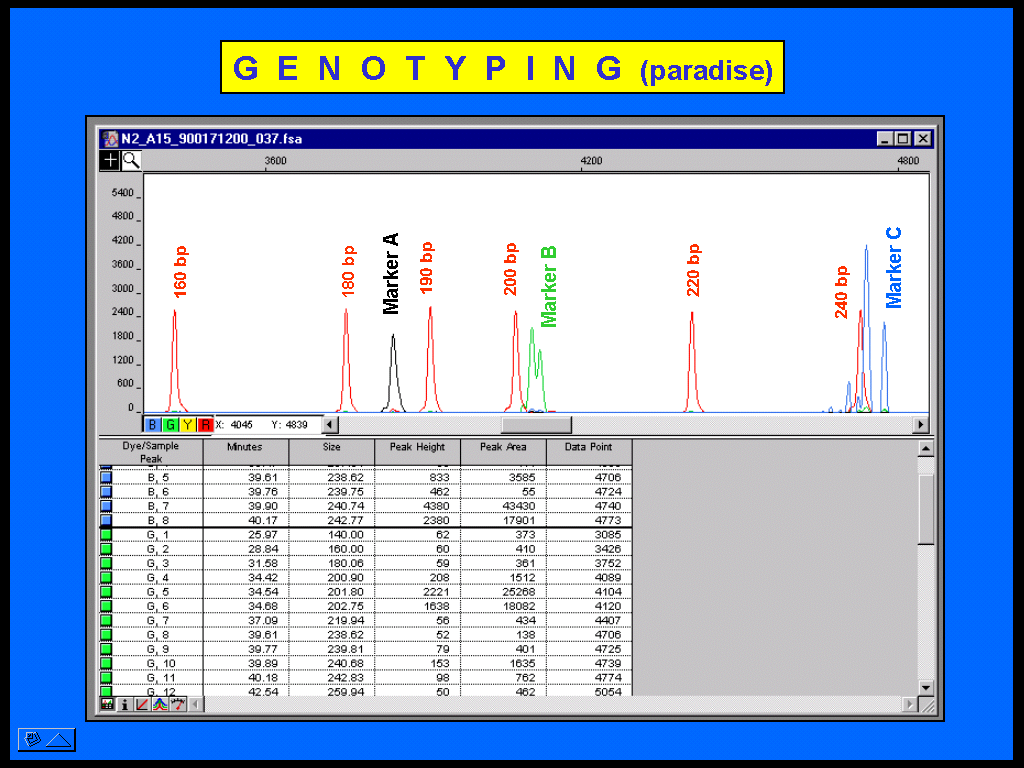The image size is (1024, 768).
Task: Select the magnifying glass zoom tool
Action: pyautogui.click(x=130, y=159)
